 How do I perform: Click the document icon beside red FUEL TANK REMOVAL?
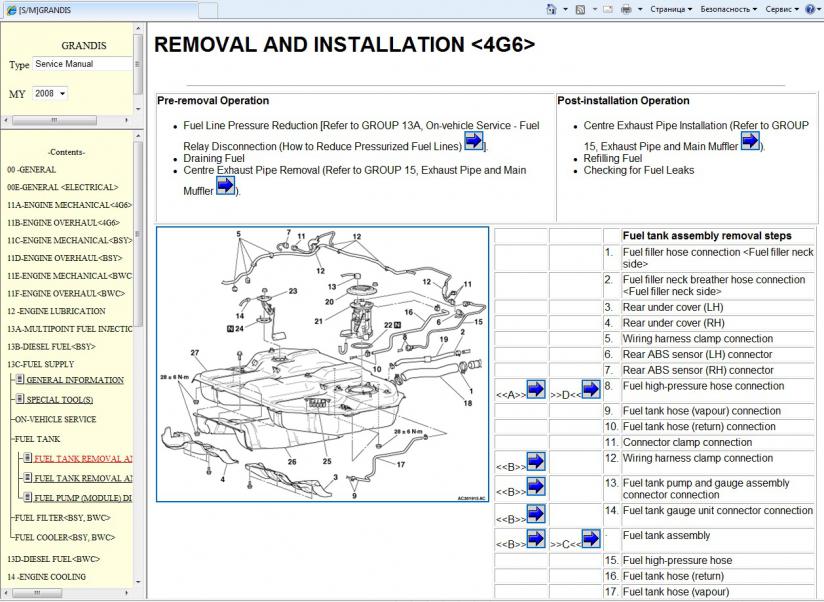point(28,458)
